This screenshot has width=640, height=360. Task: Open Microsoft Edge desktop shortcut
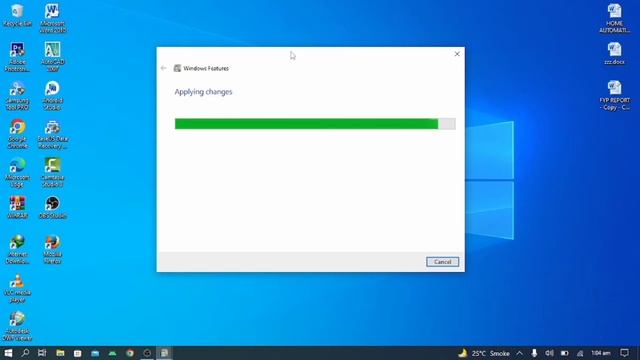tap(18, 173)
